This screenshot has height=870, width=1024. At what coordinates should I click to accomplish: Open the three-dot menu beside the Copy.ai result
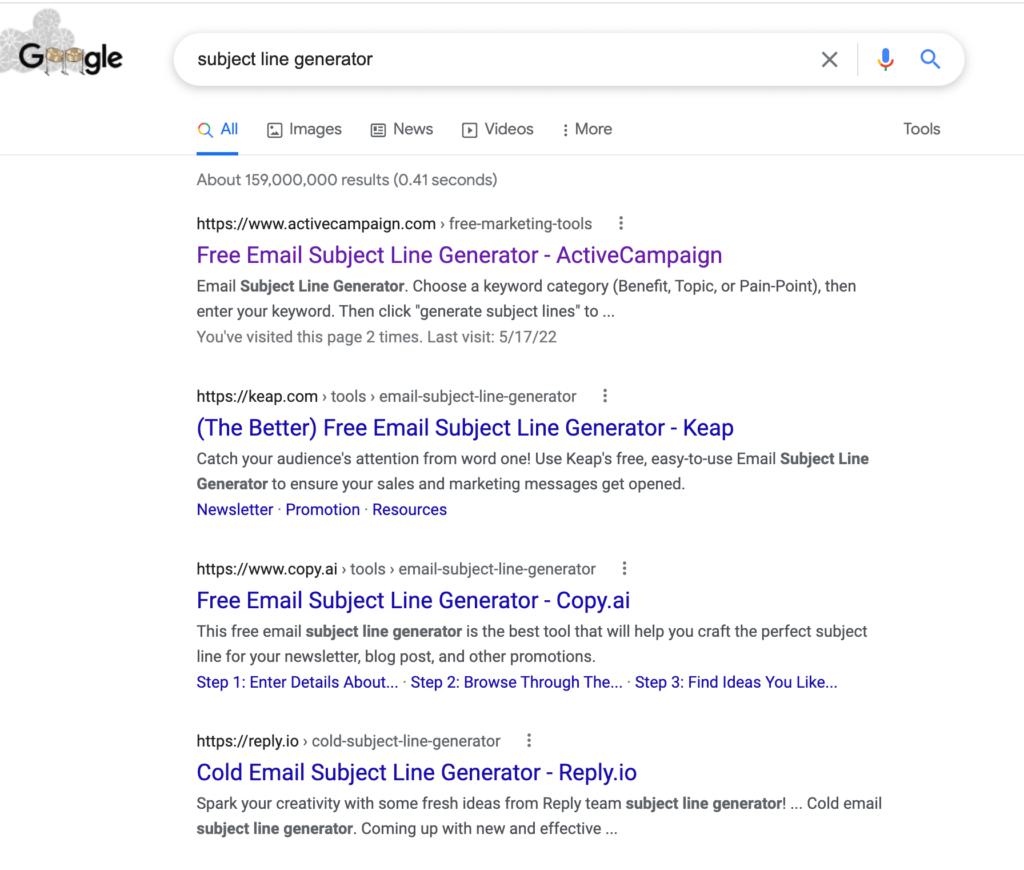click(624, 568)
